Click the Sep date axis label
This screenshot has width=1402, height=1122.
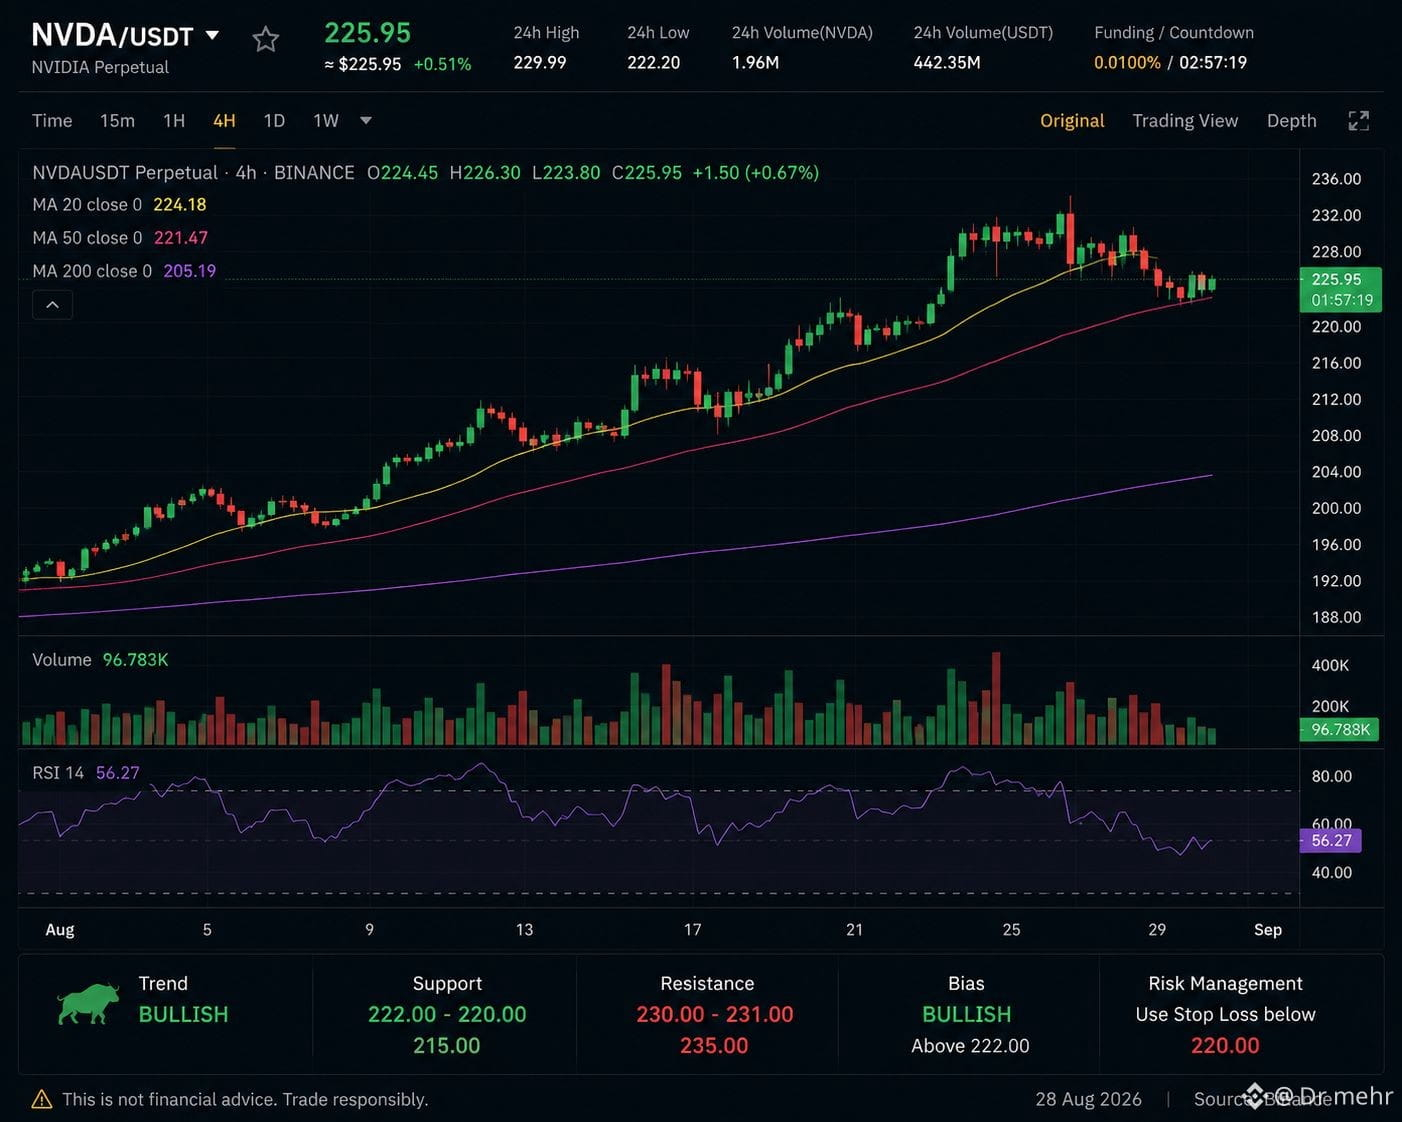[x=1268, y=930]
